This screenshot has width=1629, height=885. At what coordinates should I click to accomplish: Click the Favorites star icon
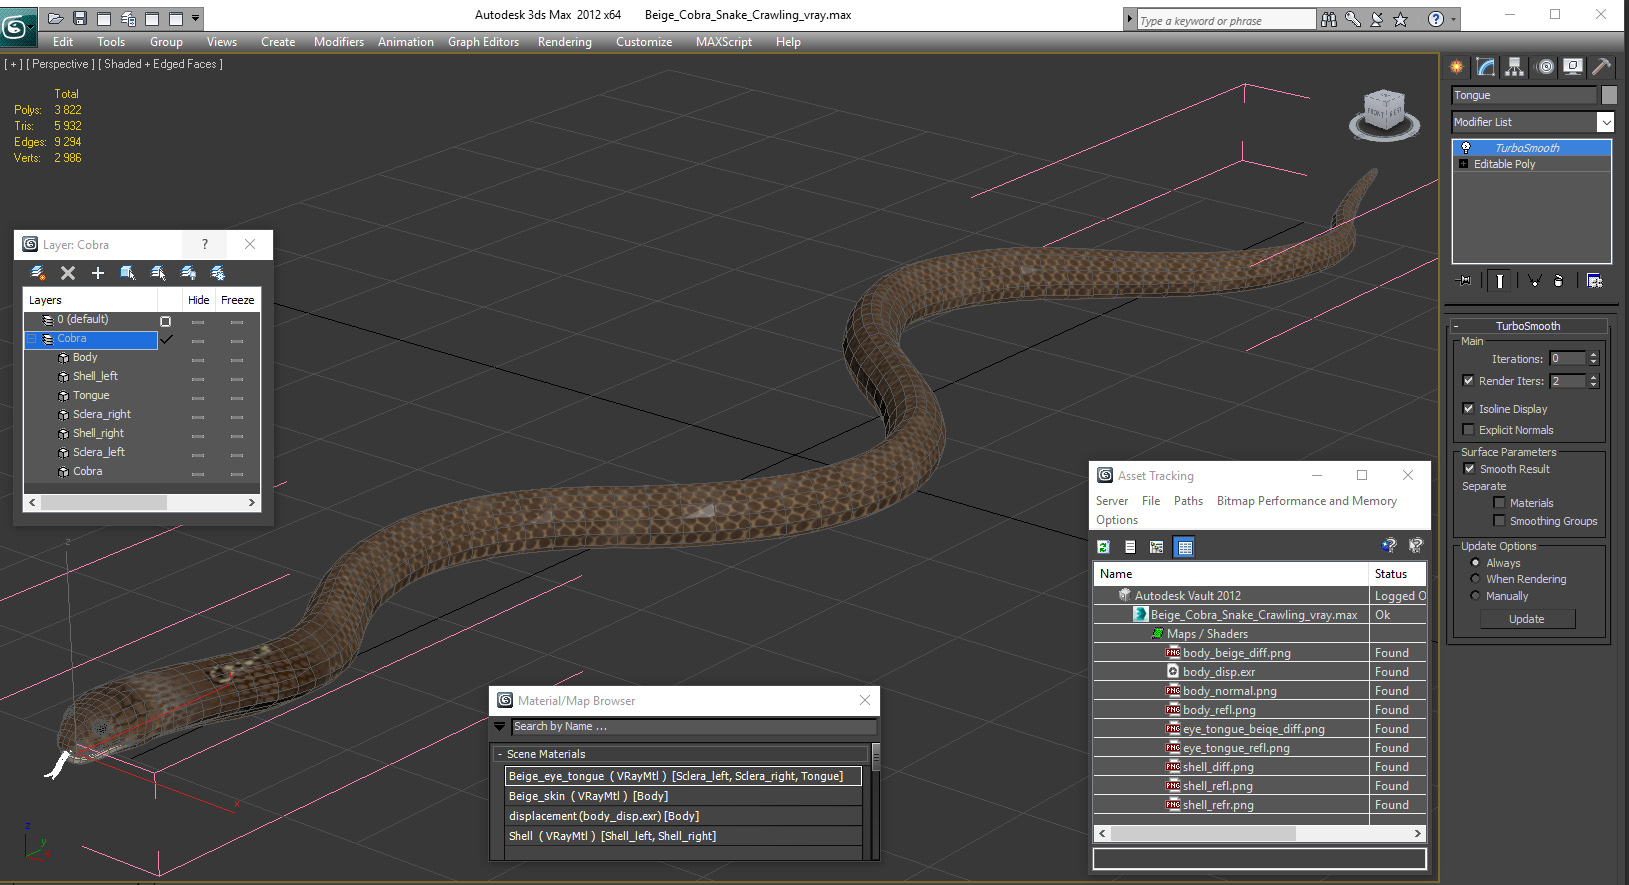pyautogui.click(x=1401, y=19)
